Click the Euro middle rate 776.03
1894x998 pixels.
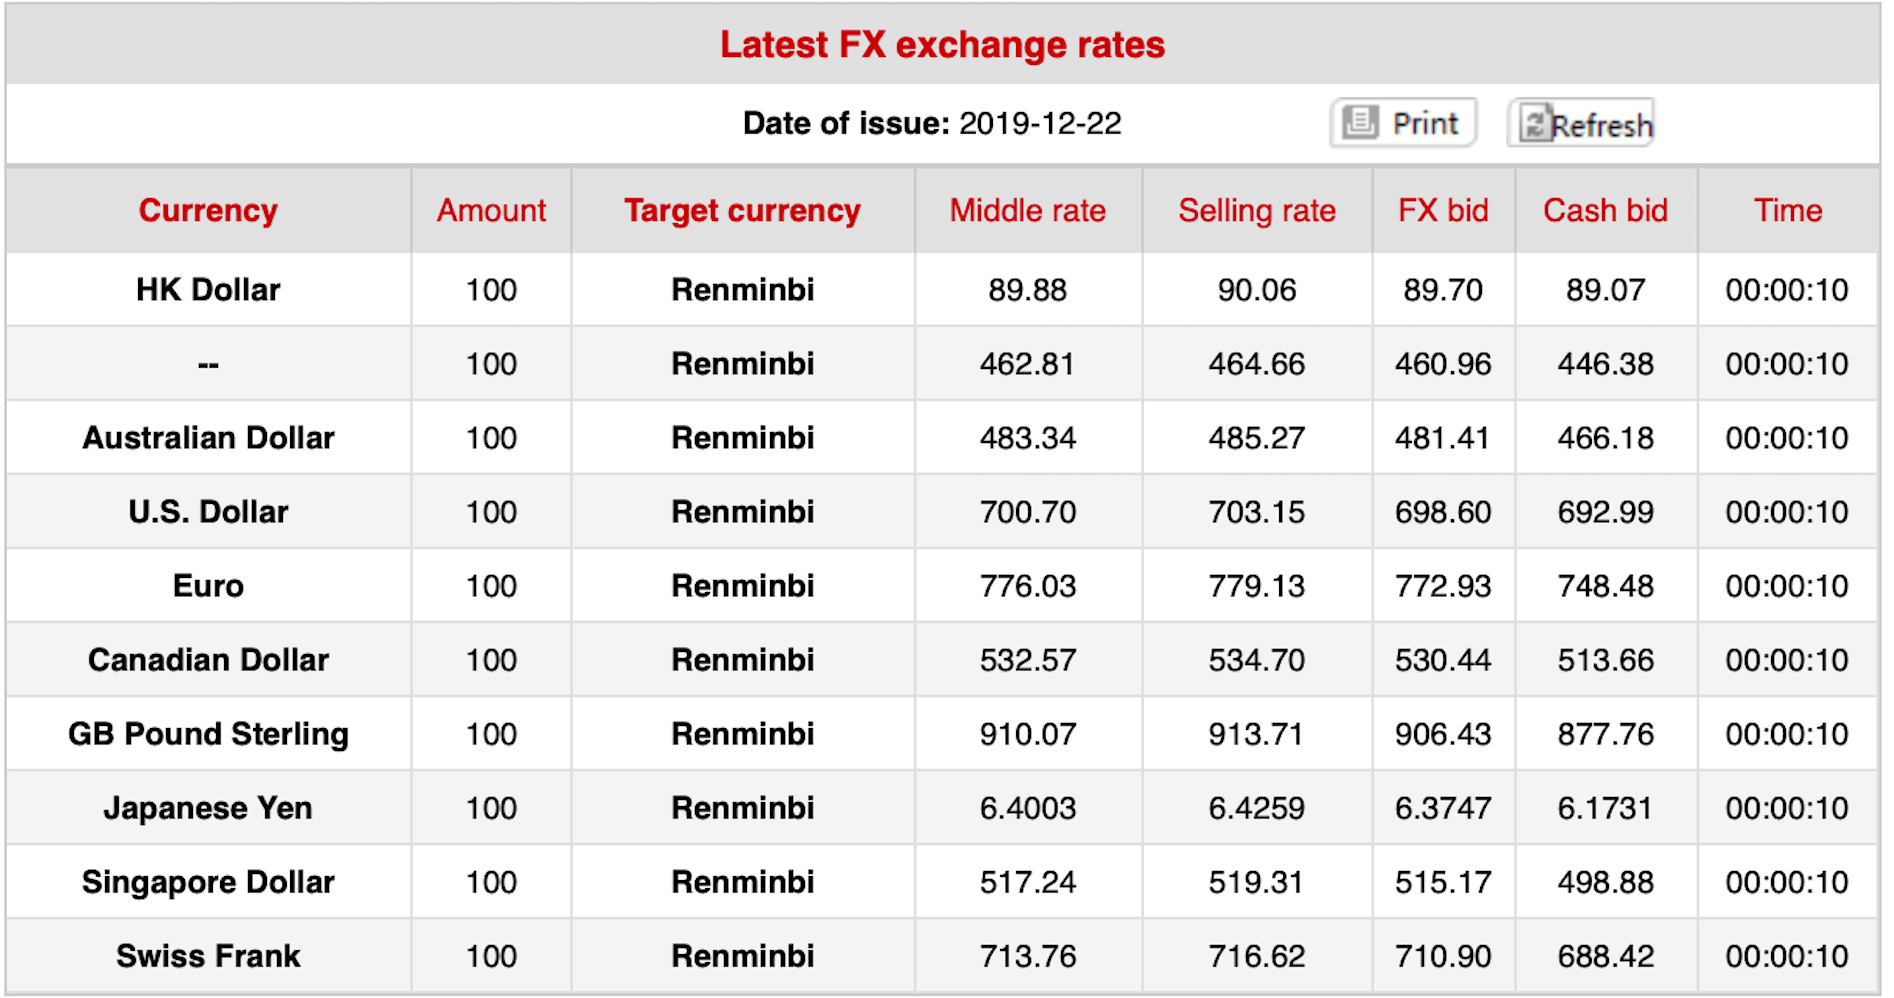pos(1027,585)
